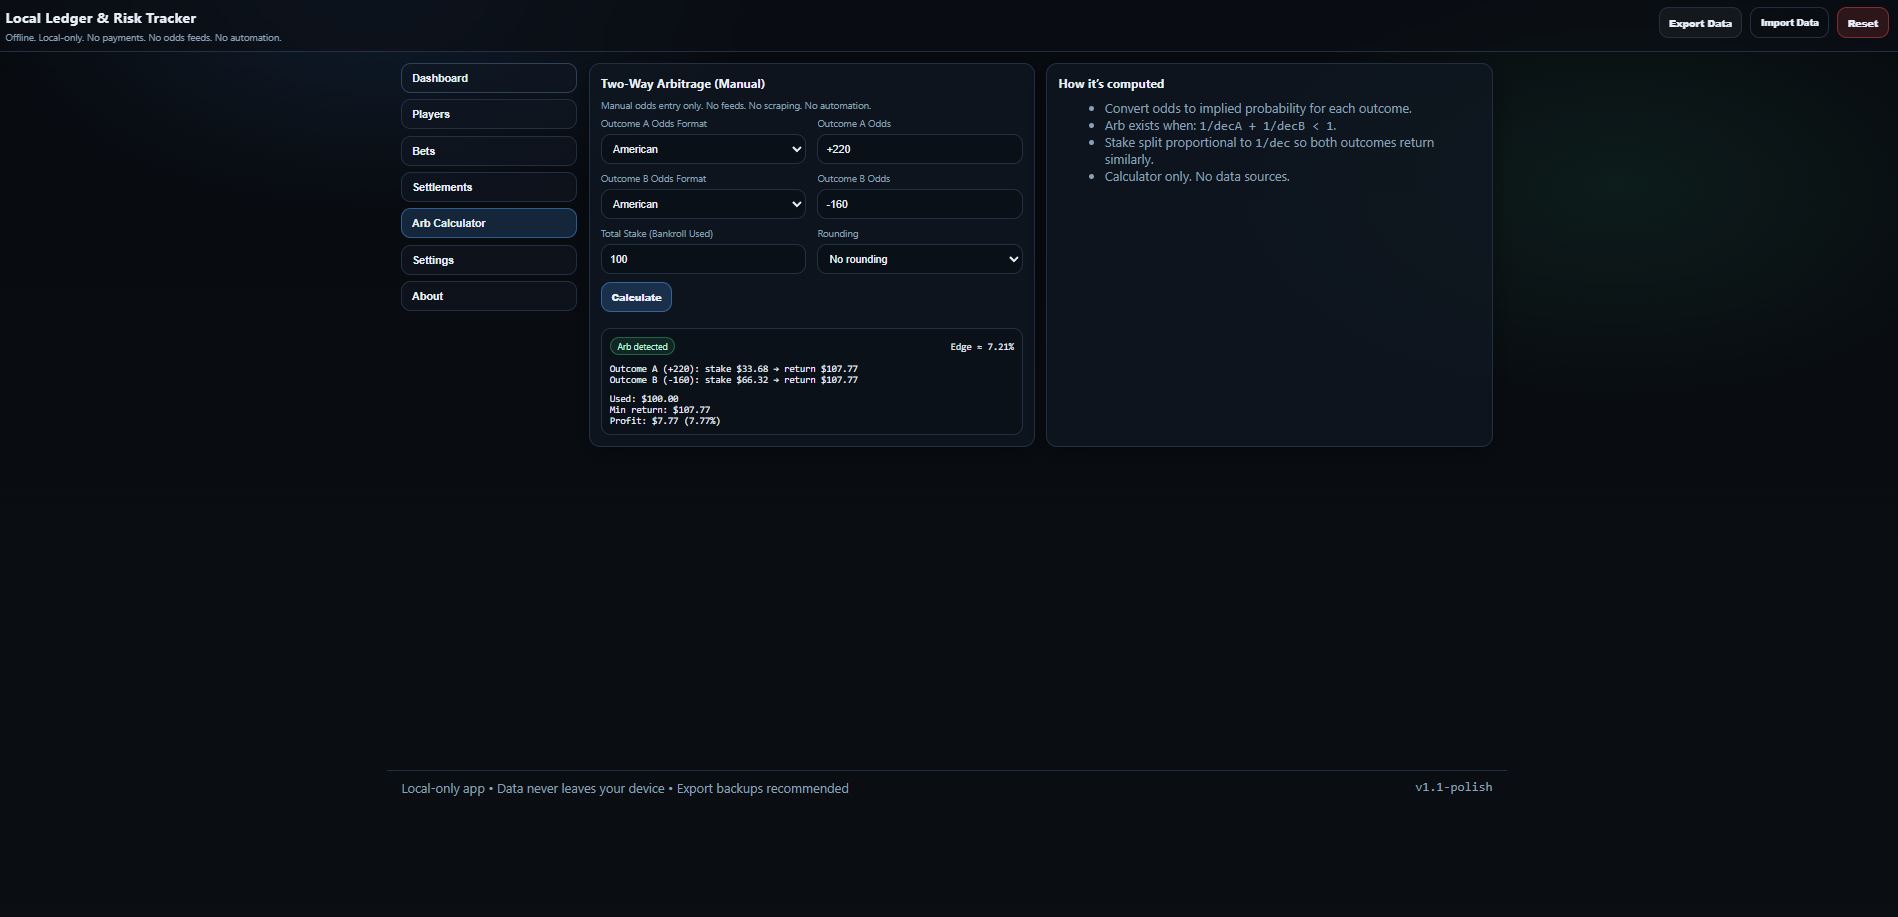The width and height of the screenshot is (1898, 917).
Task: Focus the Outcome B Odds field
Action: 920,204
